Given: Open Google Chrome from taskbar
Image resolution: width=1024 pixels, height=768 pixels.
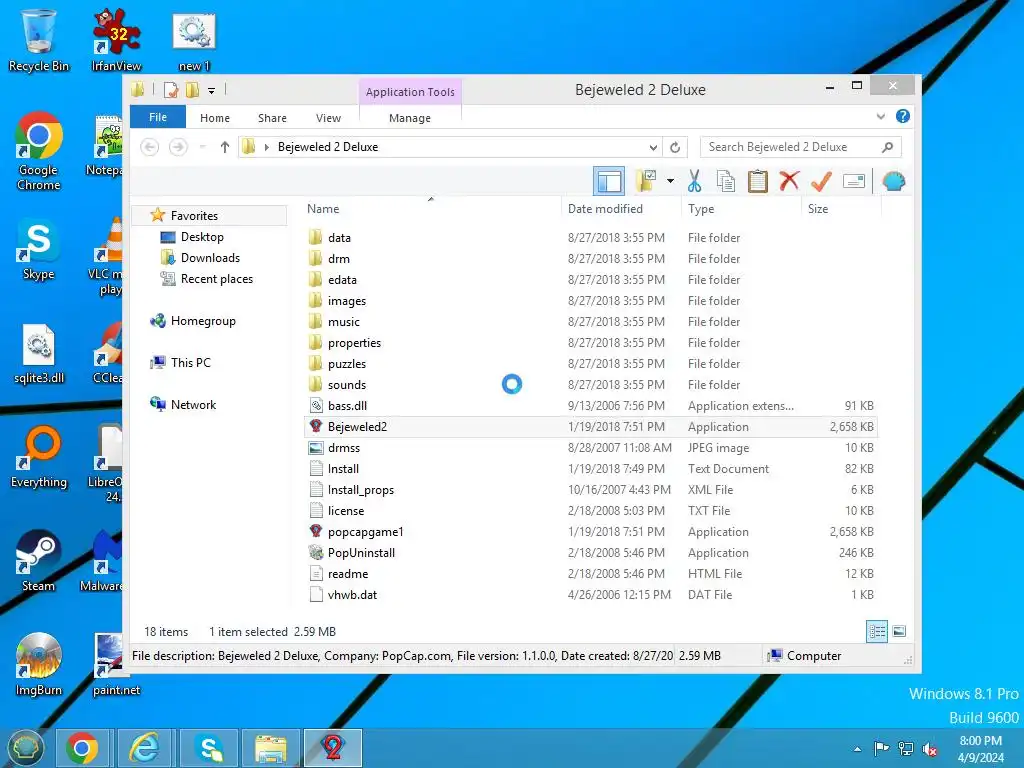Looking at the screenshot, I should 82,748.
